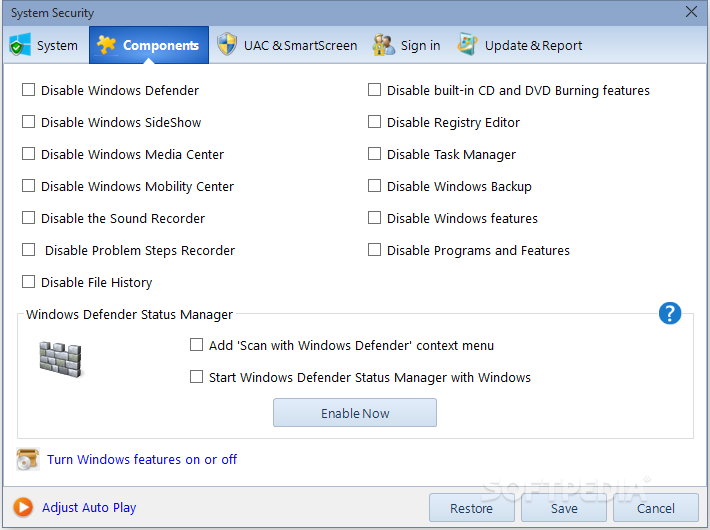
Task: Tick Disable Problem Steps Recorder
Action: click(x=29, y=250)
